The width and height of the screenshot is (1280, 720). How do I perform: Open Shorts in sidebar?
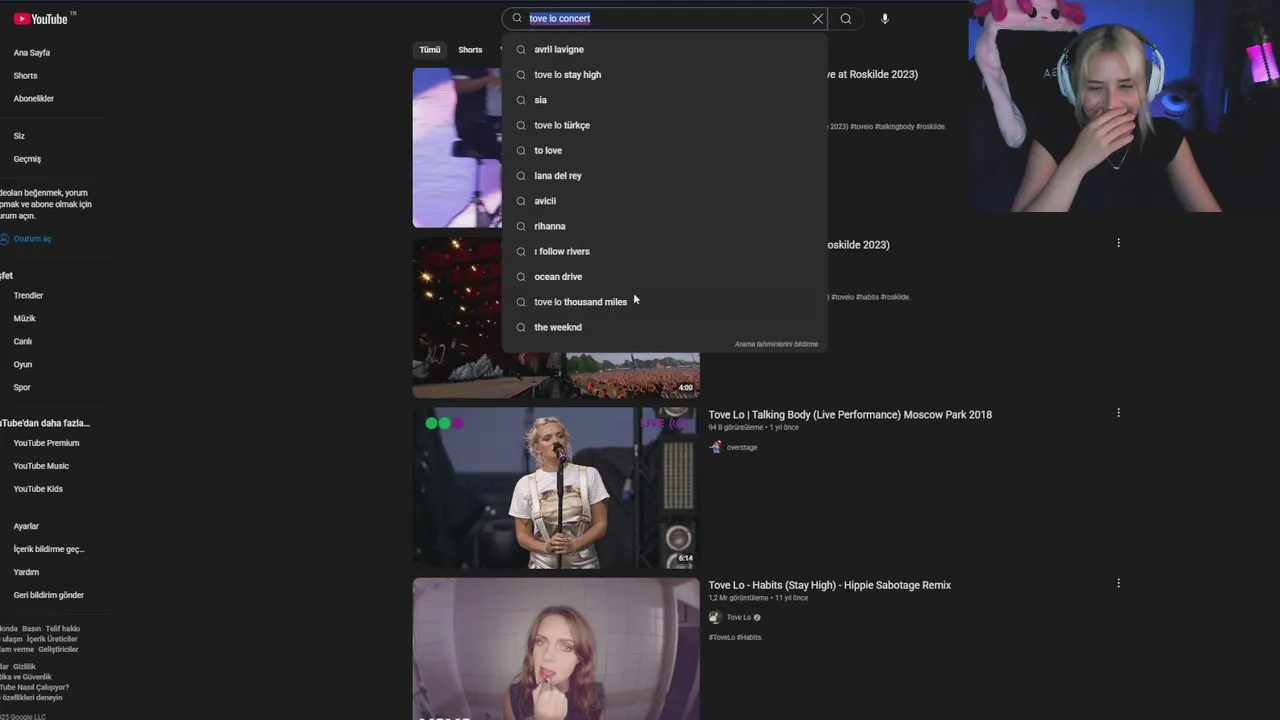pos(25,76)
